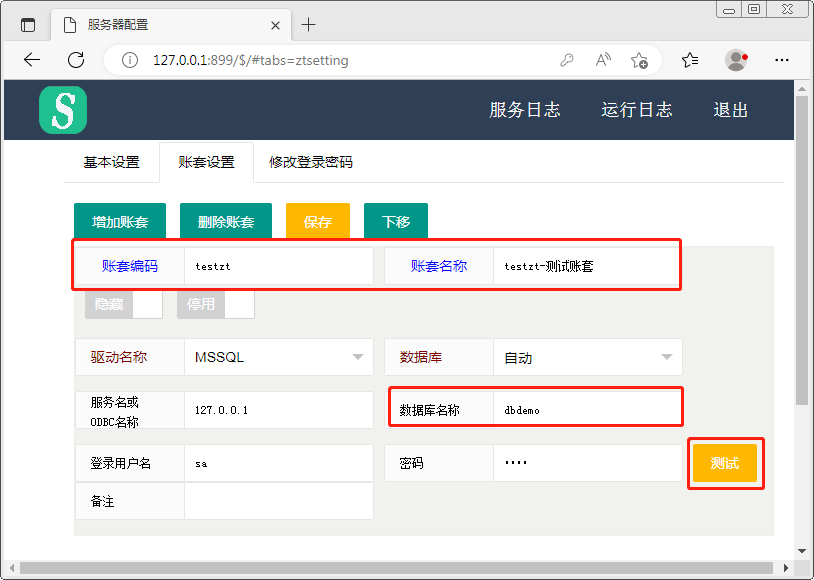Open saved passwords key icon

[x=567, y=60]
